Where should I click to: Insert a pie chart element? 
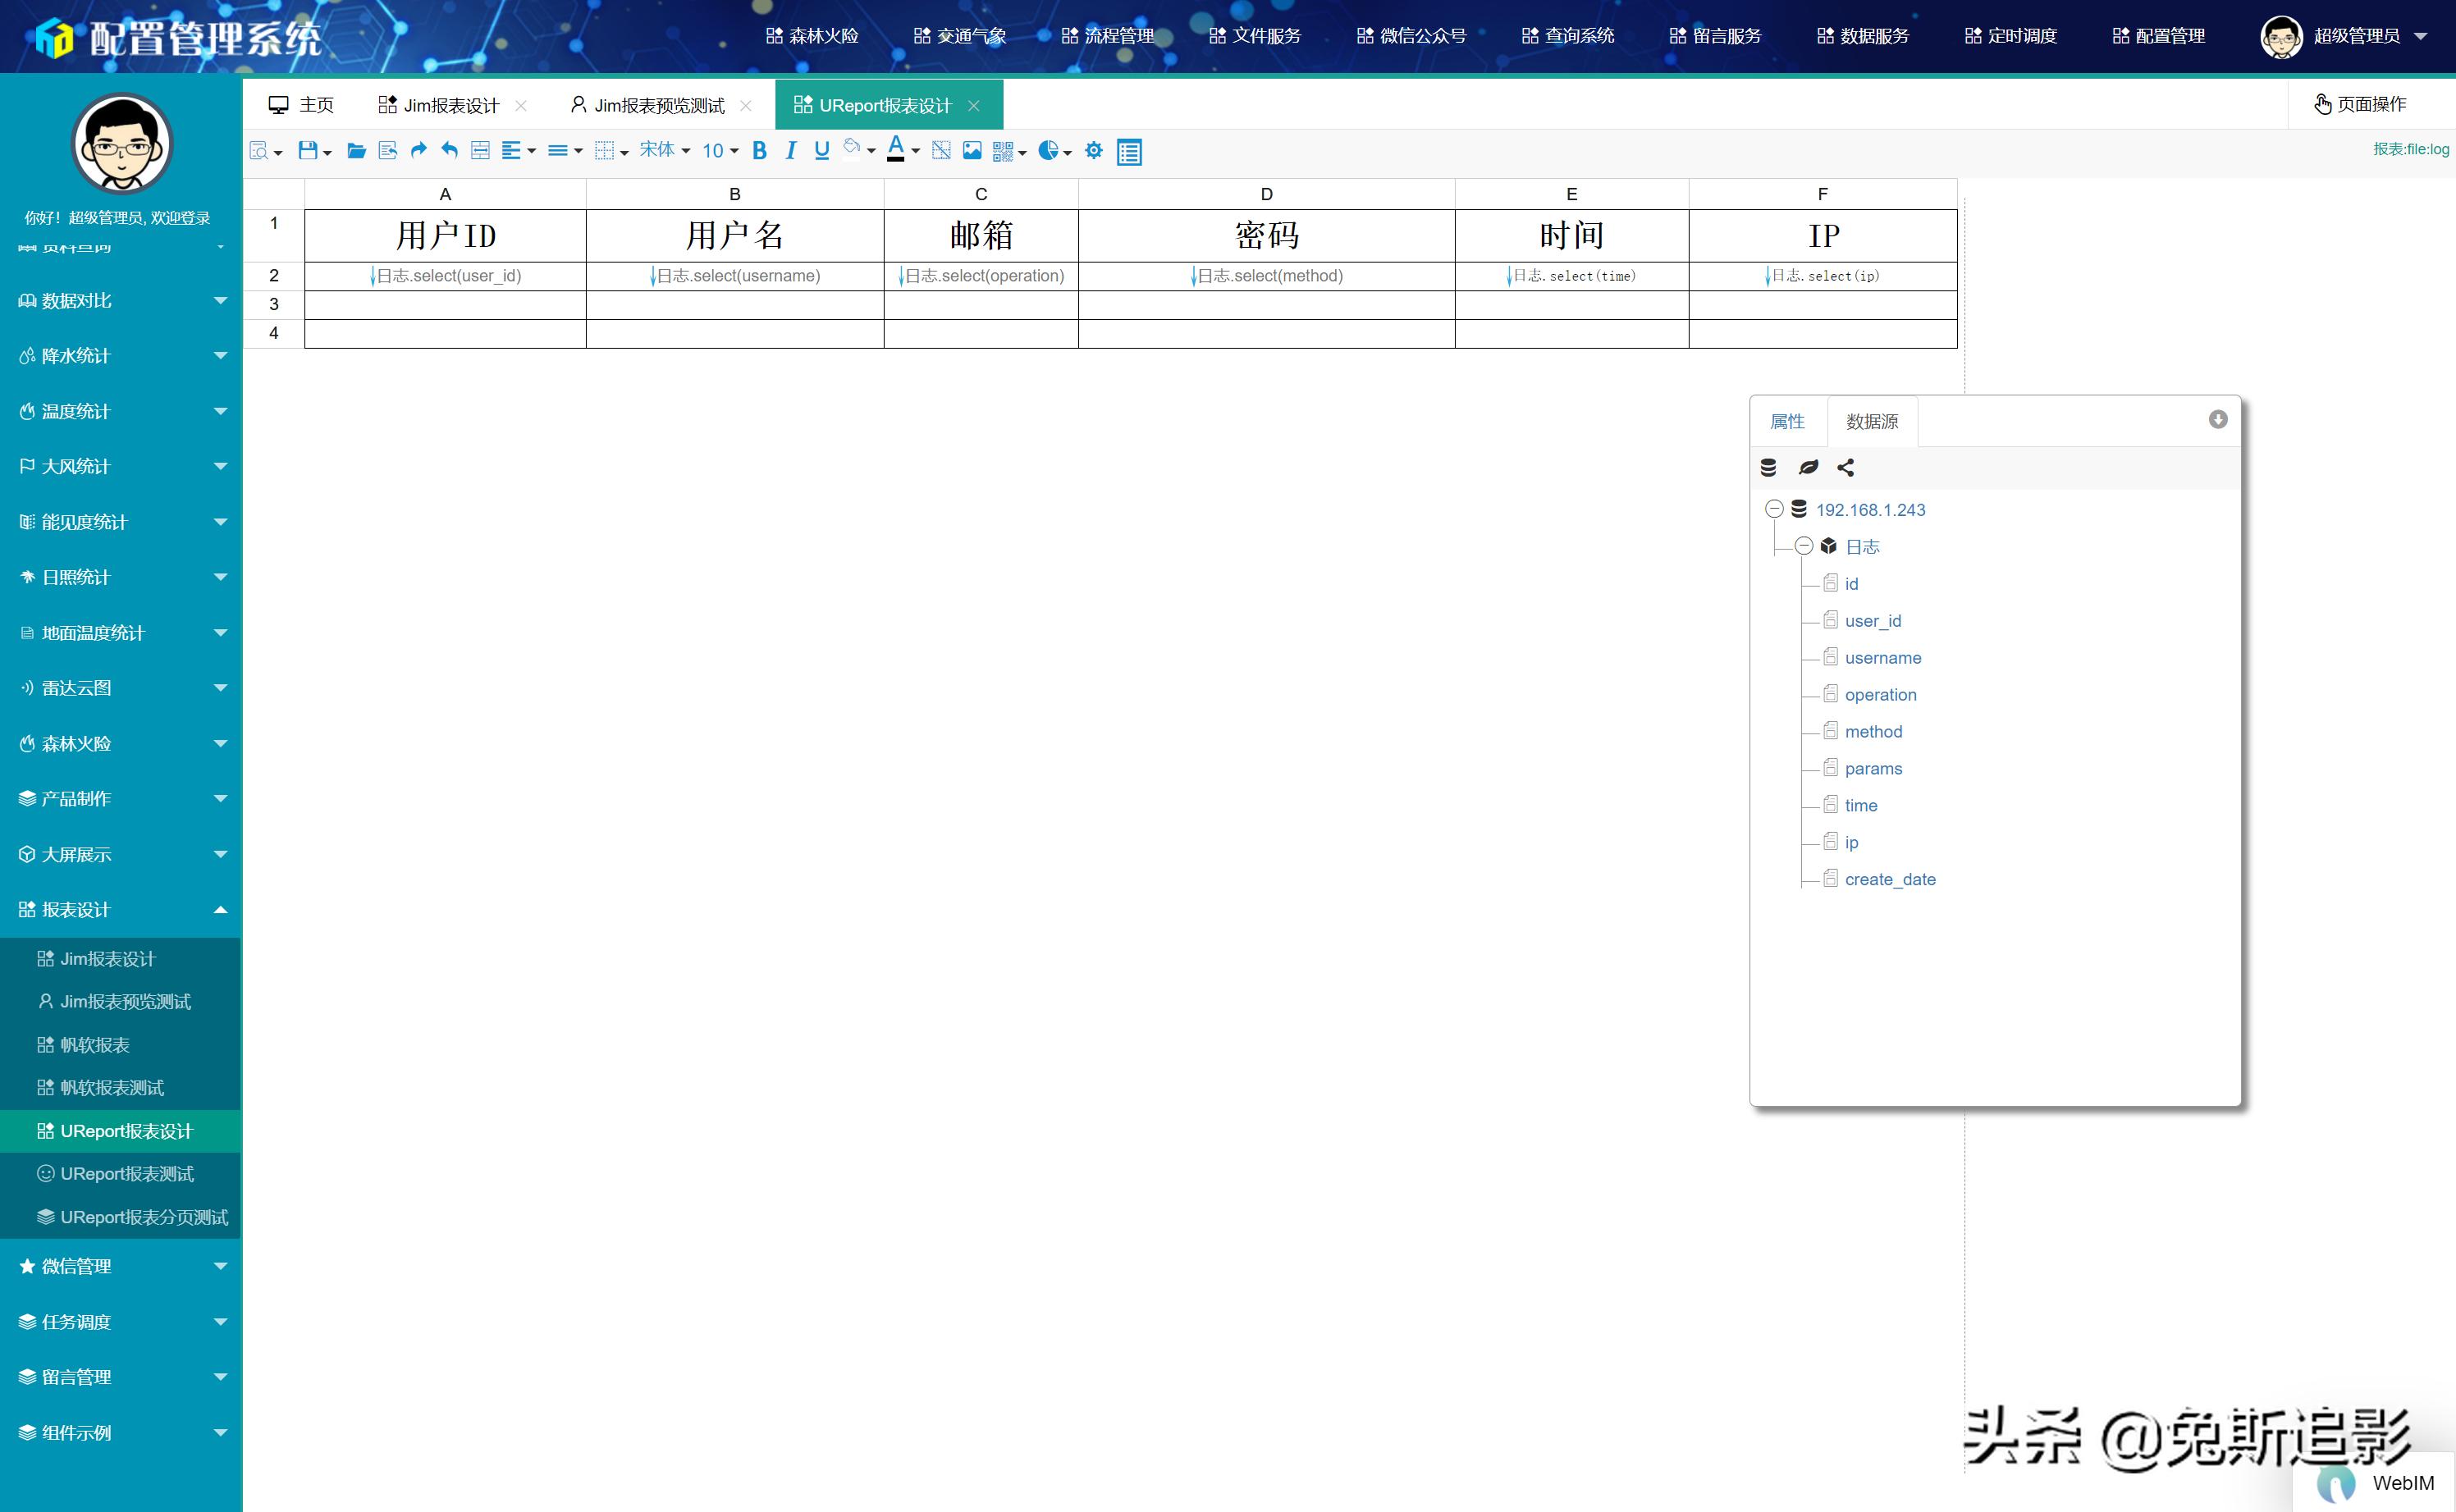1048,151
